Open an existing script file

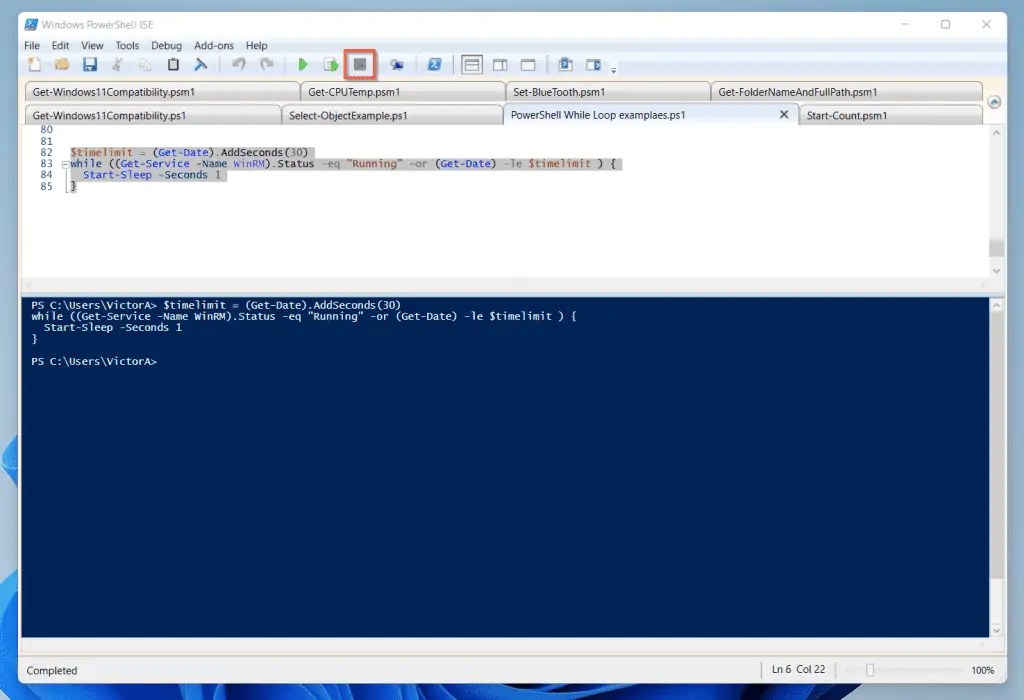click(61, 64)
